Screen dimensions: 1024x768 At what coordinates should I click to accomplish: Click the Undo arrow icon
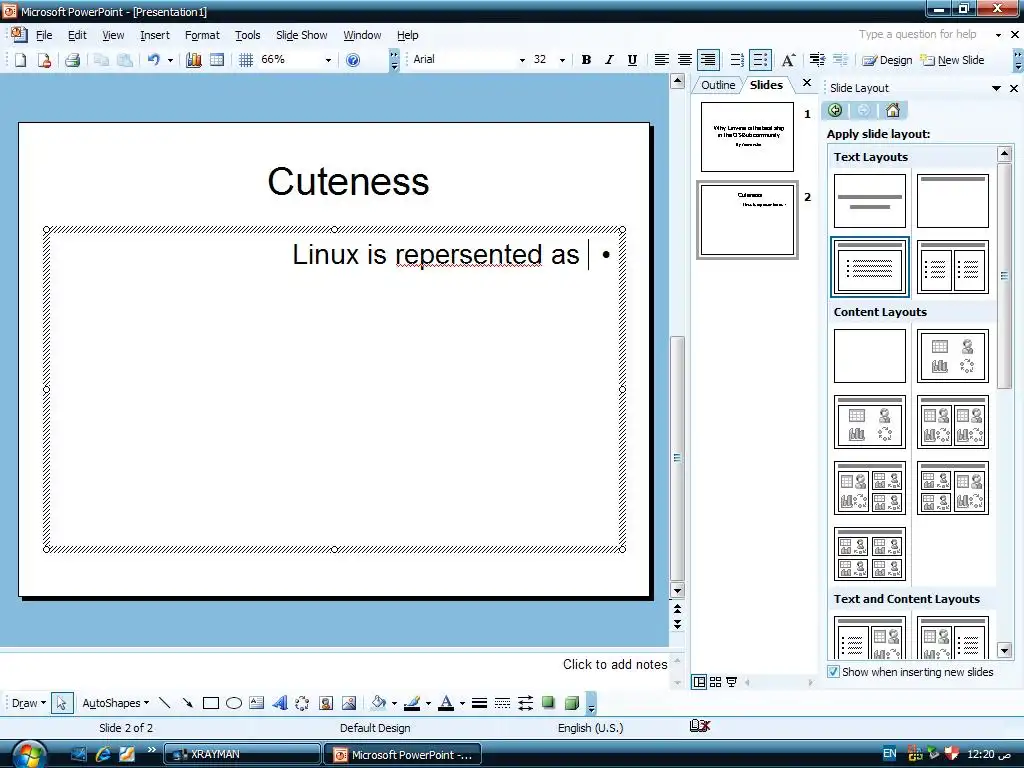coord(153,60)
